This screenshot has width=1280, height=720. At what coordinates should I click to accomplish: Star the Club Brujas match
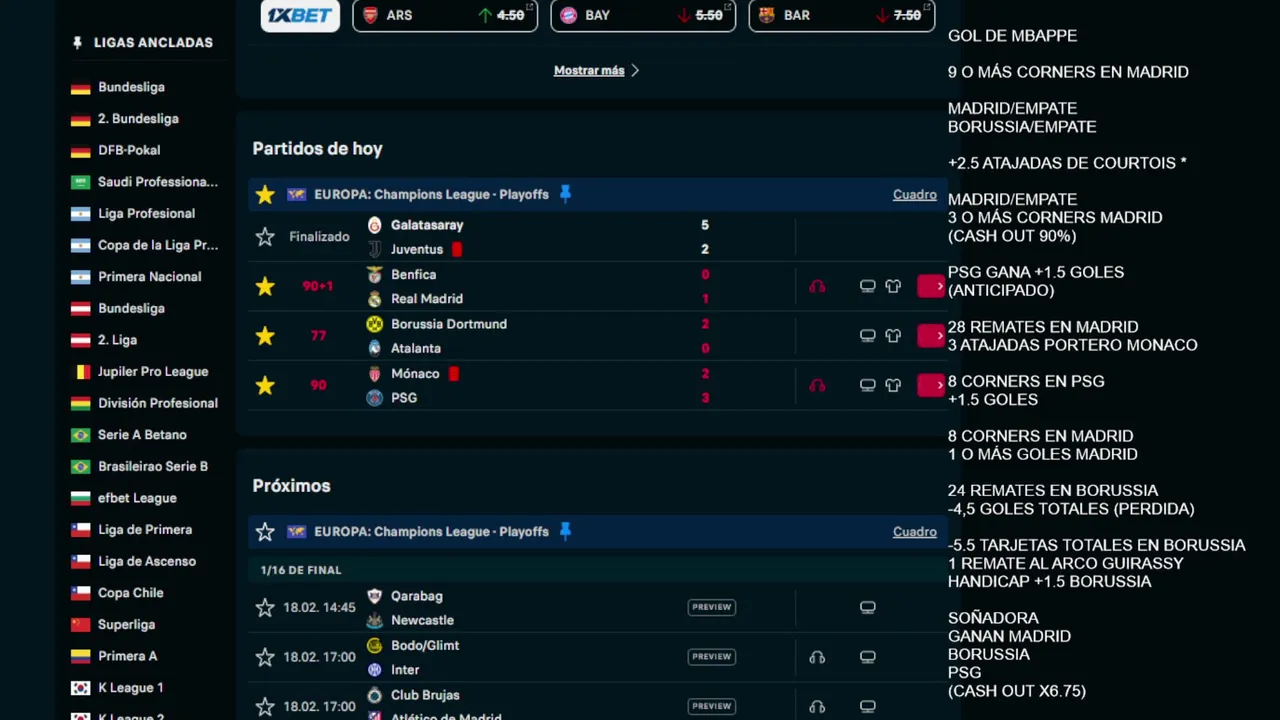coord(265,707)
